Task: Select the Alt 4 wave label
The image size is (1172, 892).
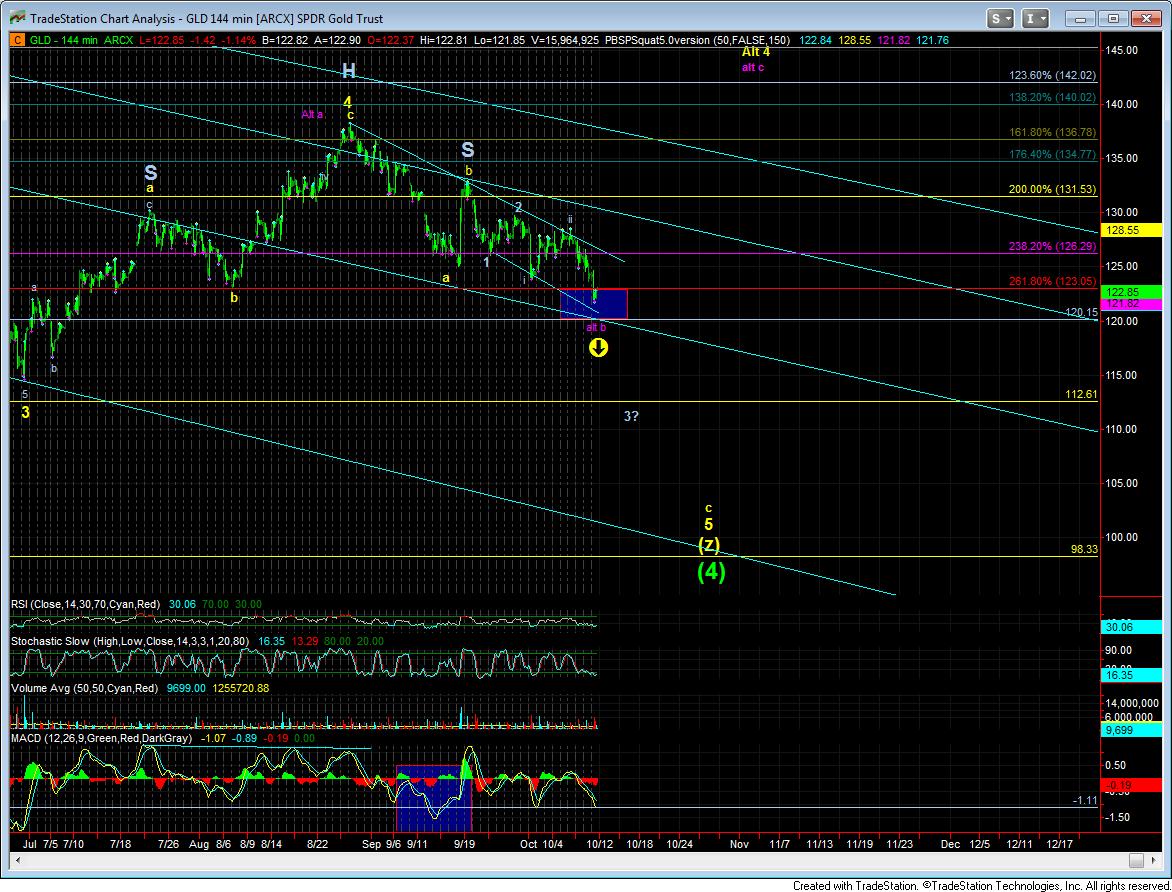Action: (756, 52)
